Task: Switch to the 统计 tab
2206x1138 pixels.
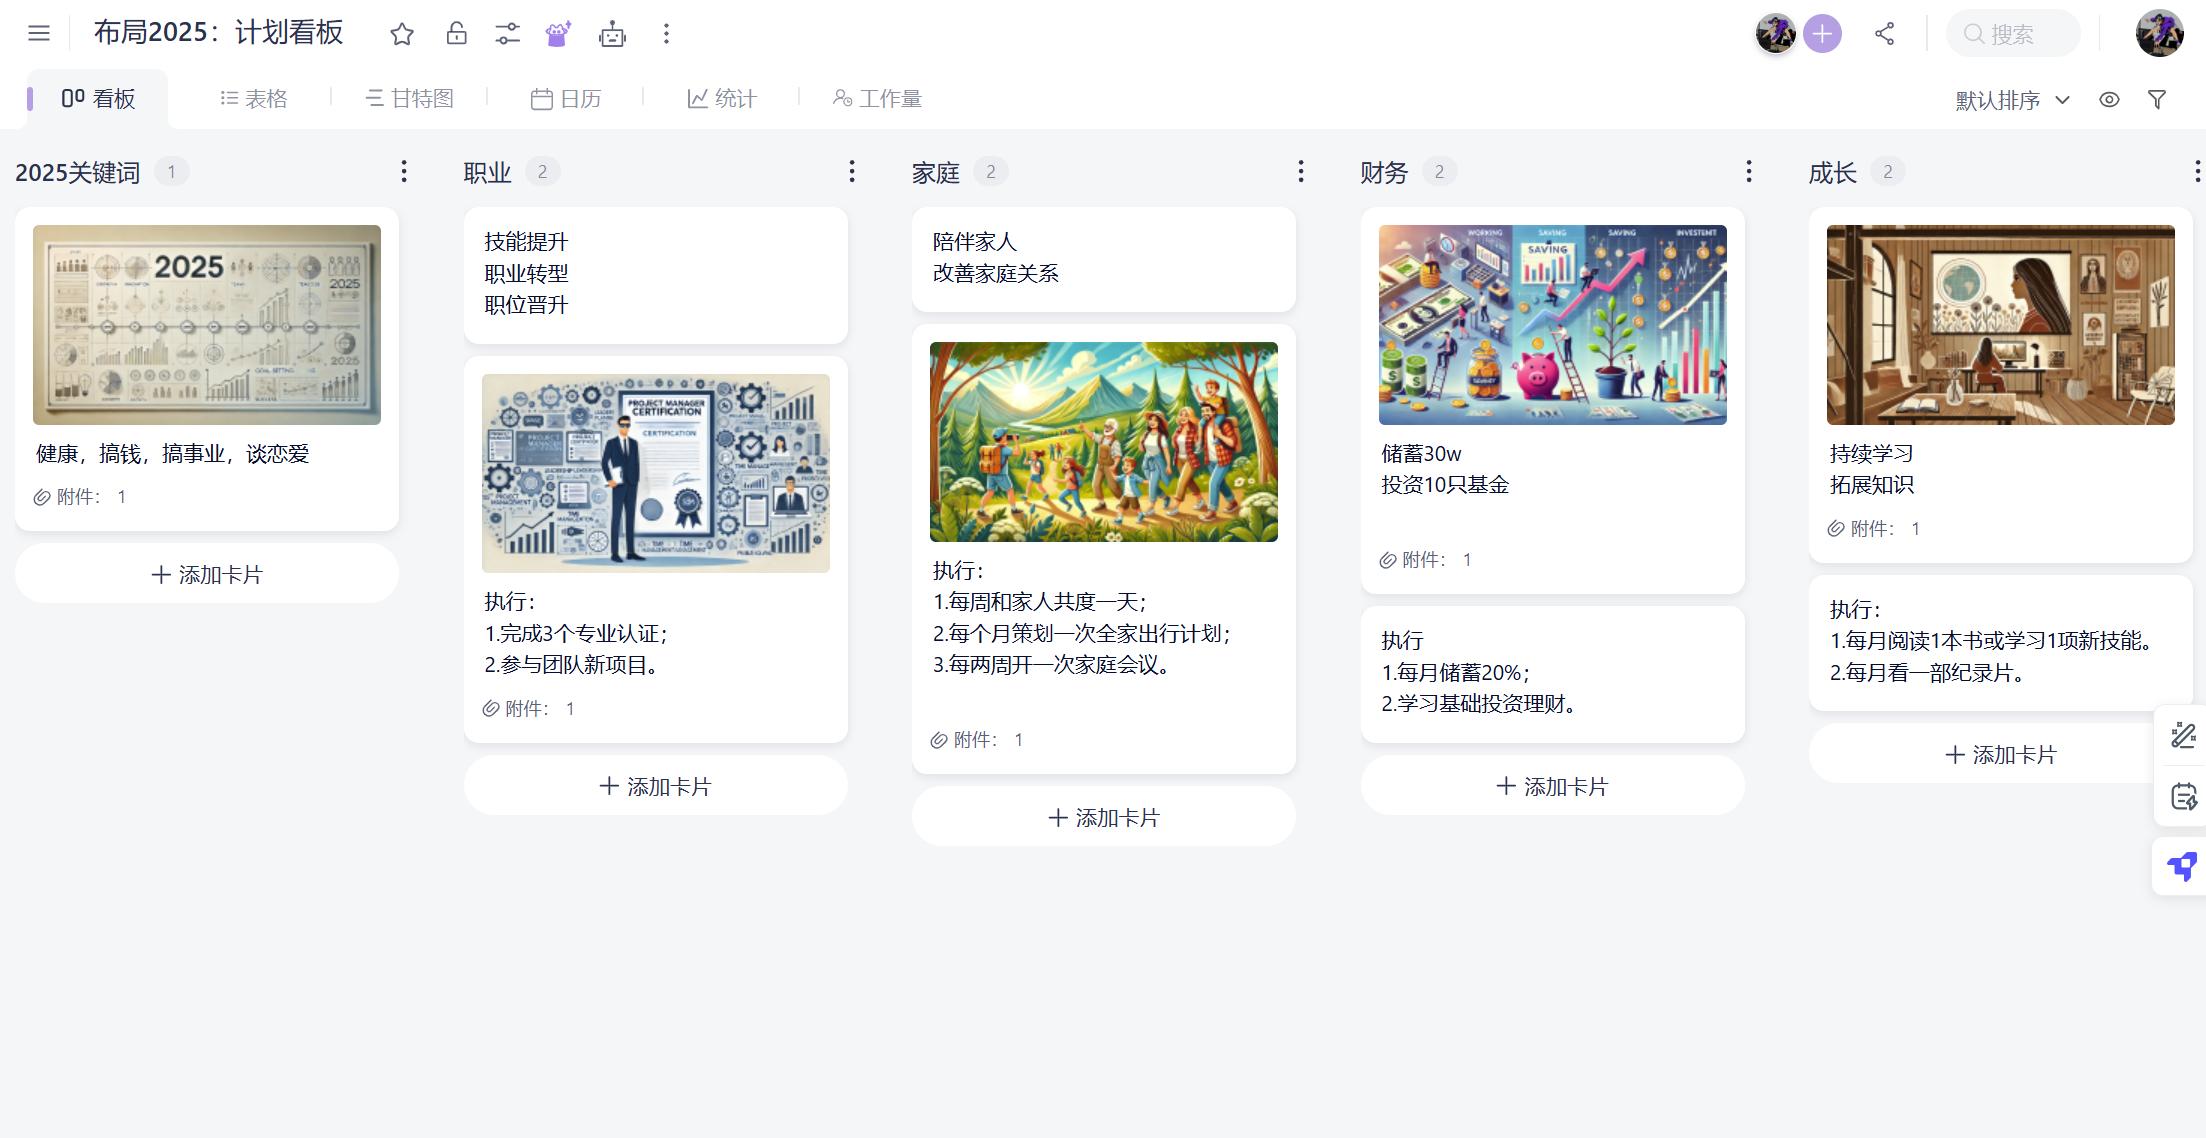Action: click(722, 98)
